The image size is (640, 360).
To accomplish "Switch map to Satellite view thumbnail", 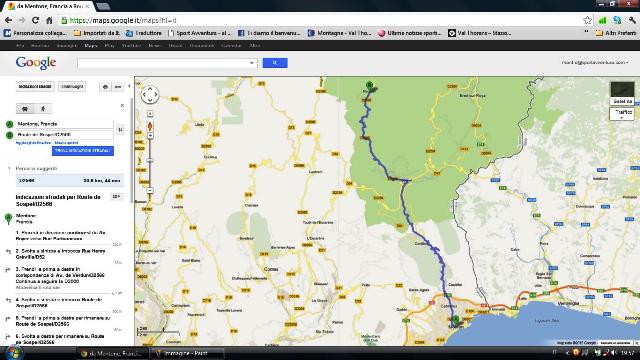I will (x=622, y=93).
